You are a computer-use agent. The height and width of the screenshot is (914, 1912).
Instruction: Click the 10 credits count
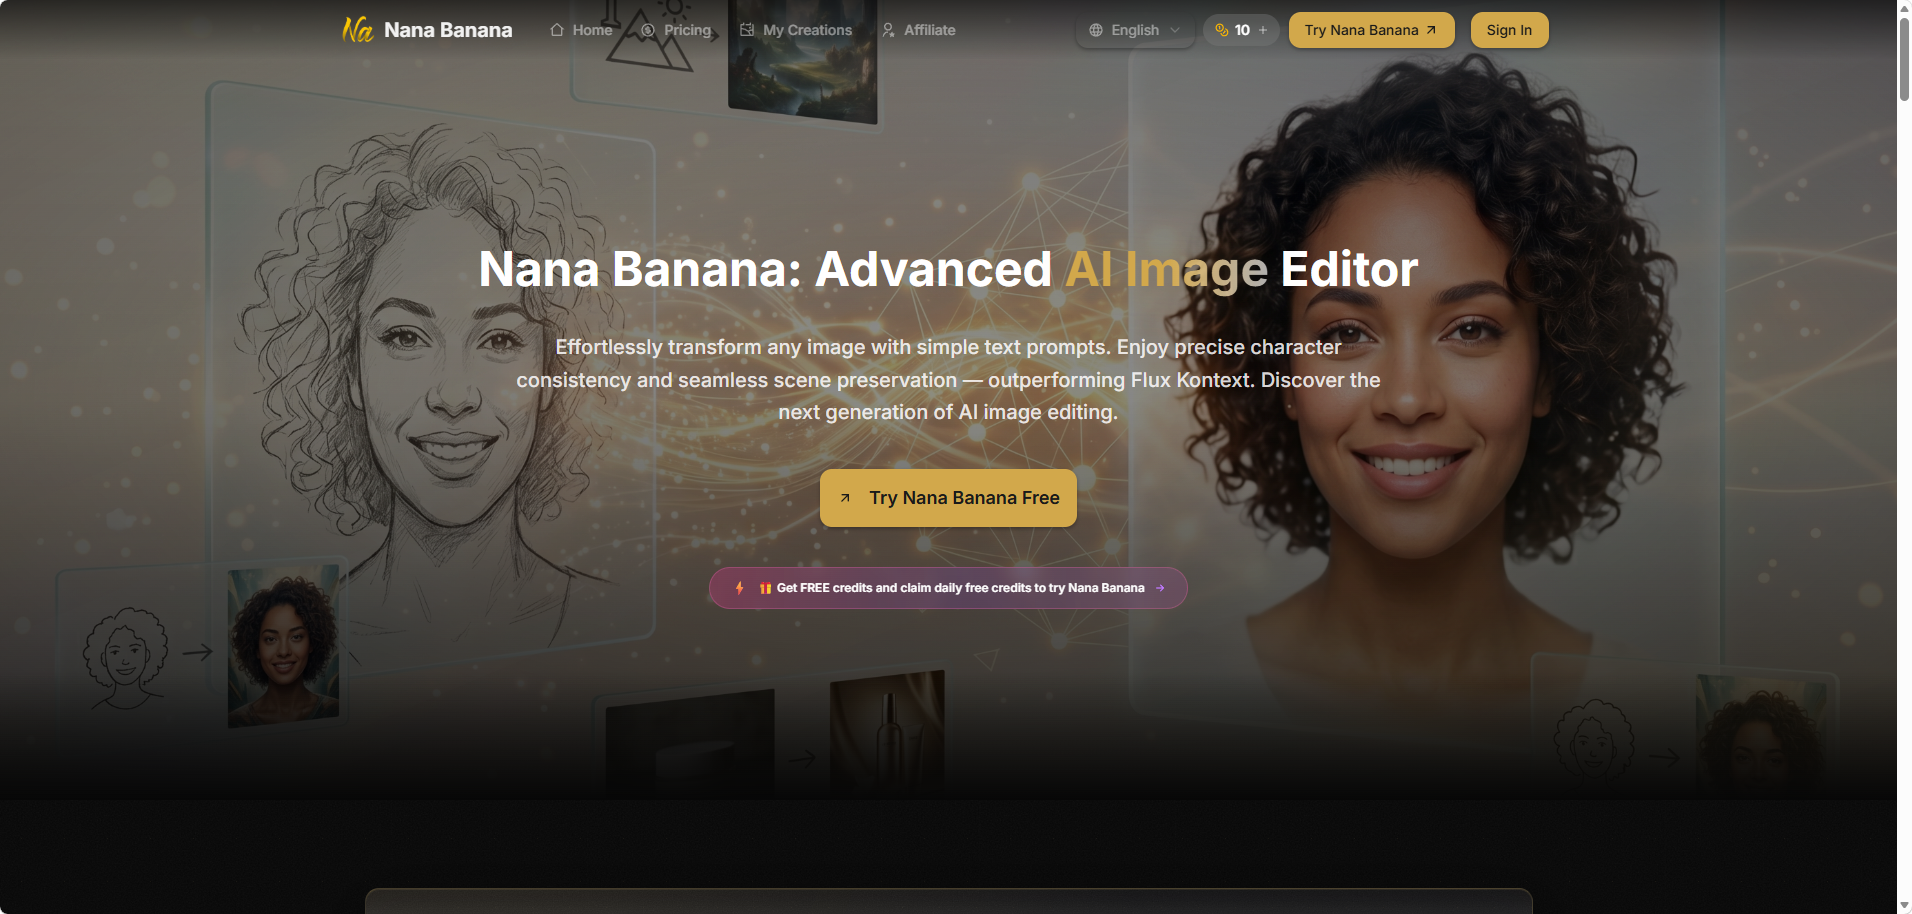pos(1242,30)
